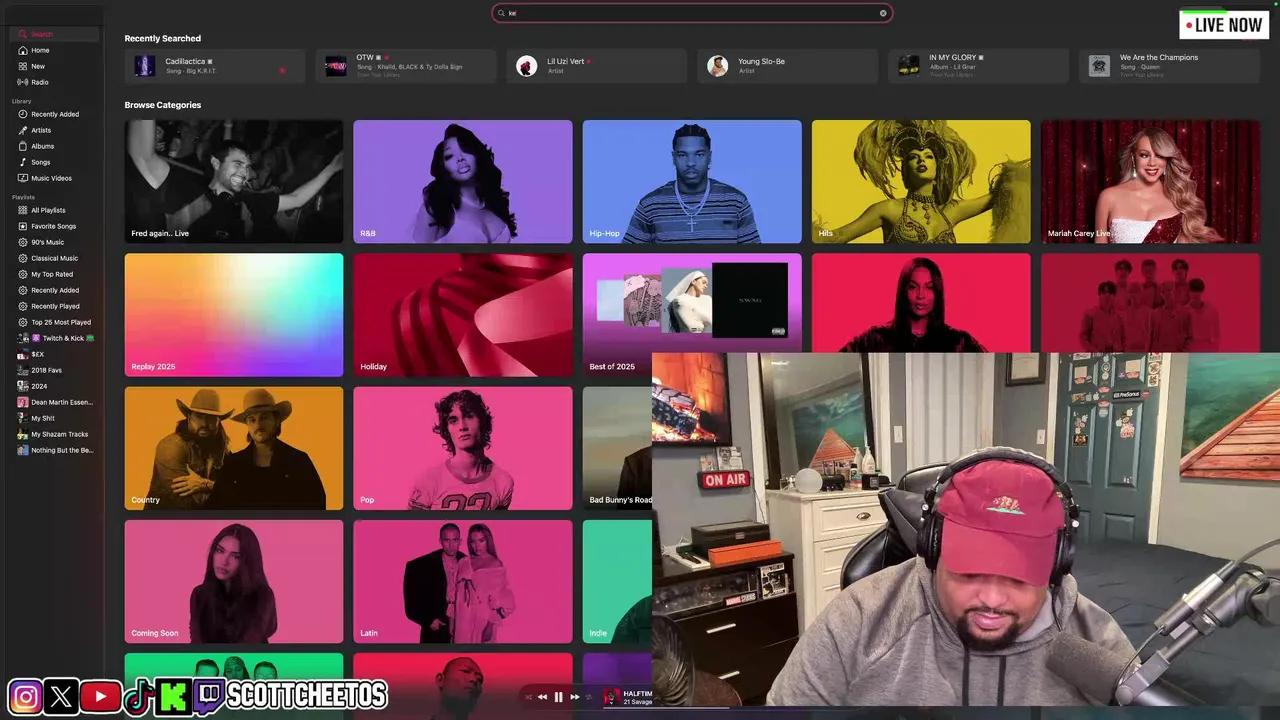This screenshot has height=720, width=1280.
Task: Open the Bad Bunny's Road tile
Action: (x=617, y=448)
